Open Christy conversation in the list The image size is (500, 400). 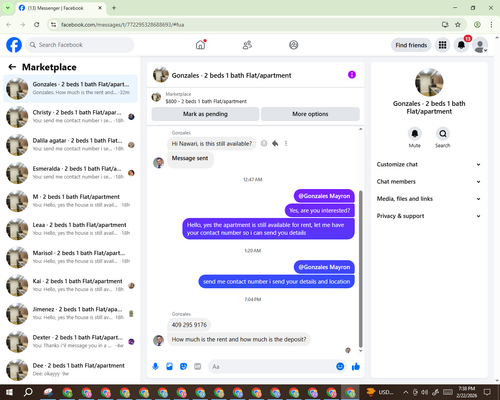coord(70,117)
